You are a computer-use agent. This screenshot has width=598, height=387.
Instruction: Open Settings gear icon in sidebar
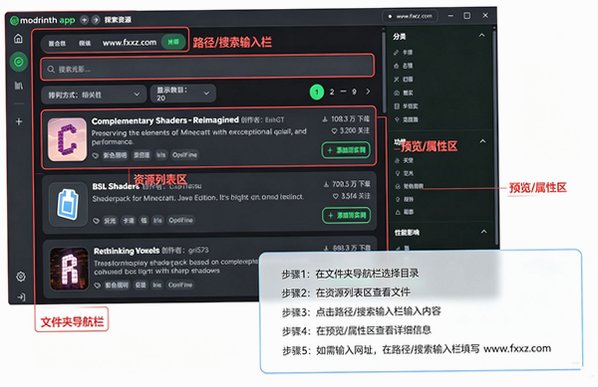[x=21, y=276]
